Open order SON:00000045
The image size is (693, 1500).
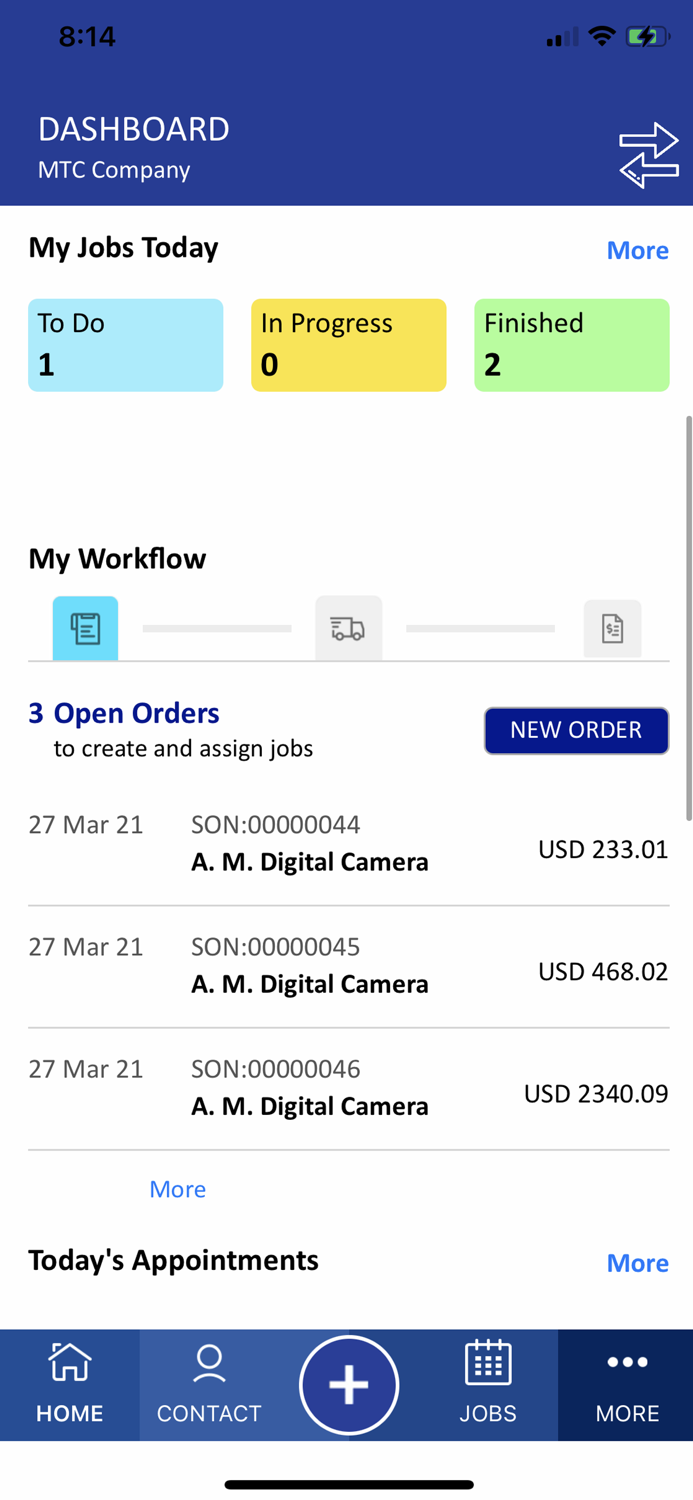click(348, 967)
